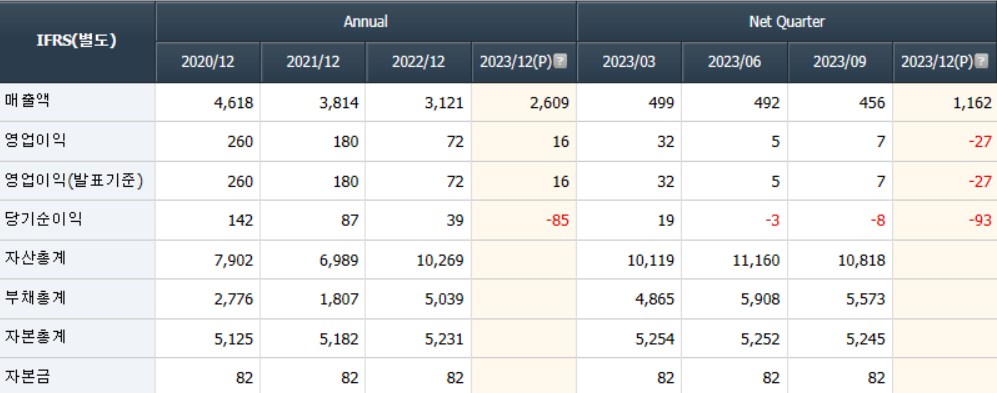Image resolution: width=997 pixels, height=393 pixels.
Task: Click the 87 net income value
Action: [350, 221]
